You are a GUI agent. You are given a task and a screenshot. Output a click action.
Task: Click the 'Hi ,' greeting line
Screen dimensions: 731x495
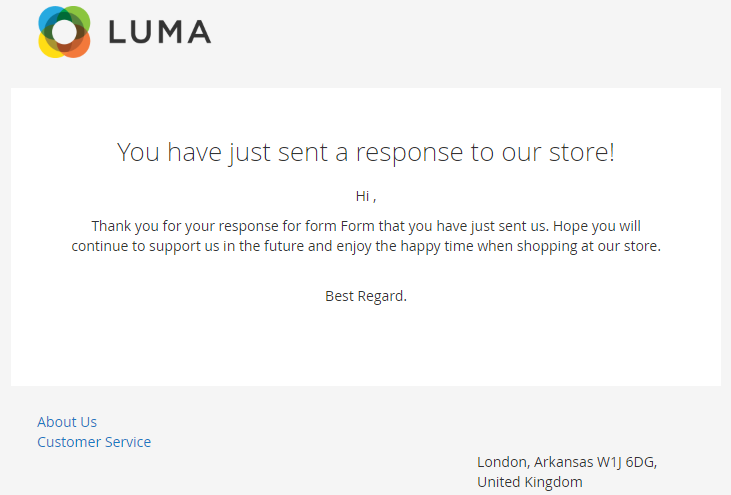pyautogui.click(x=366, y=196)
